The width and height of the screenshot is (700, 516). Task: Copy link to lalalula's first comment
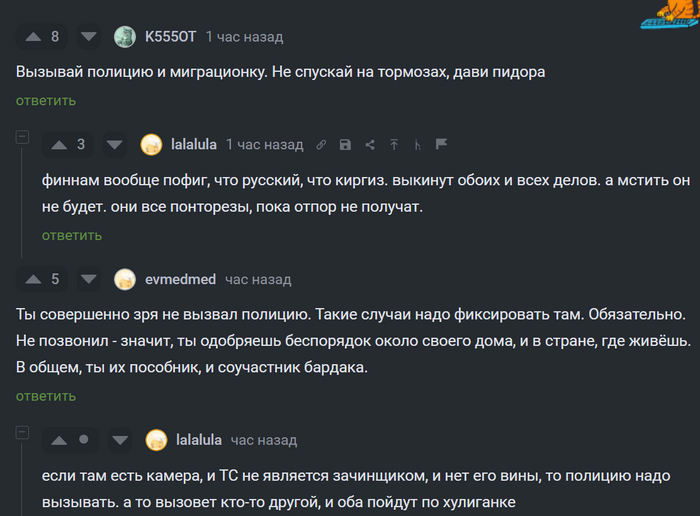[x=321, y=145]
